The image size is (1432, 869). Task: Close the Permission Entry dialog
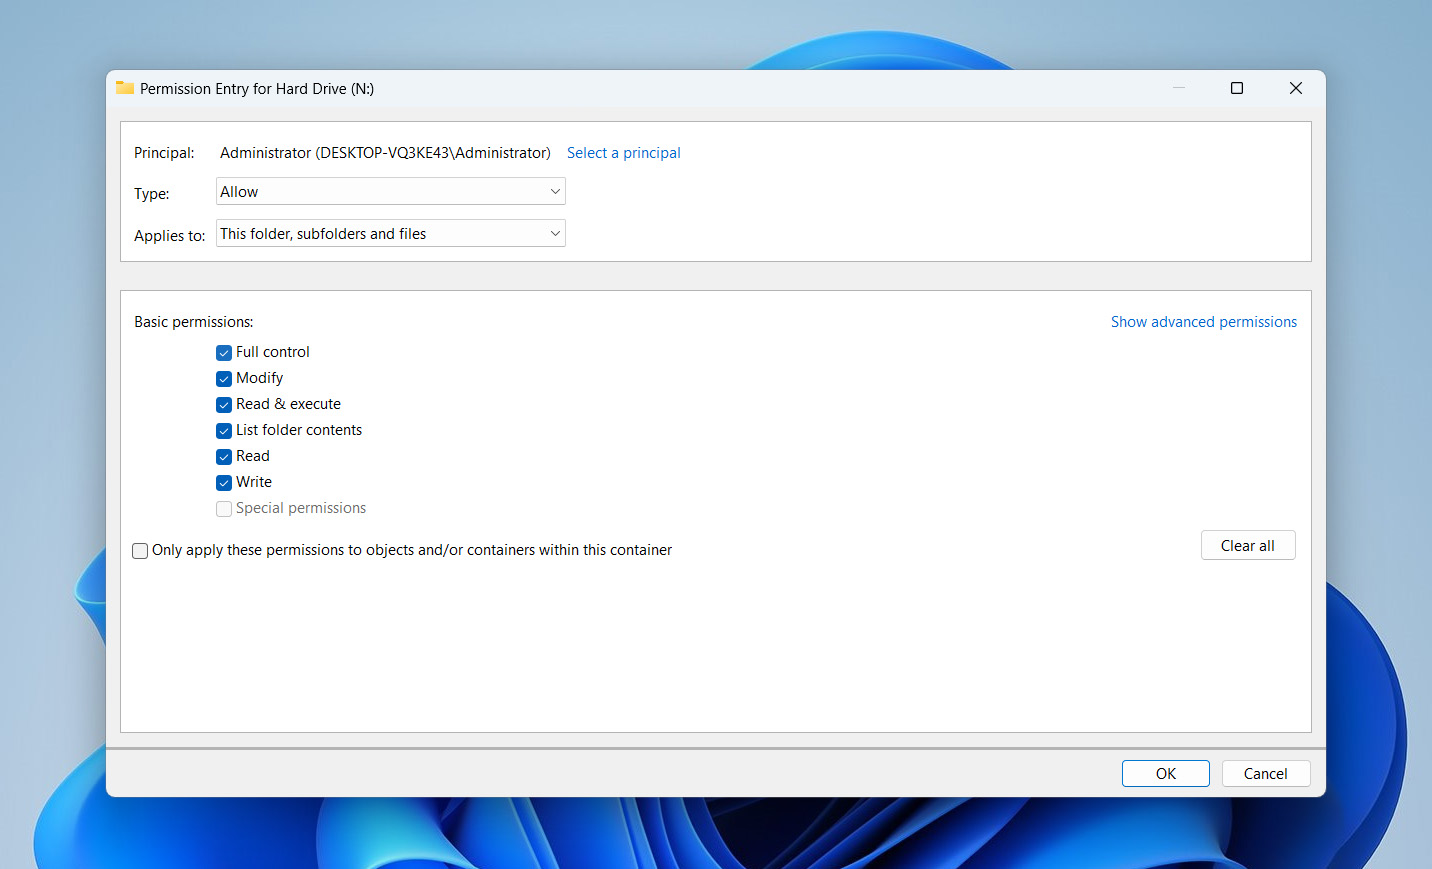(1296, 88)
